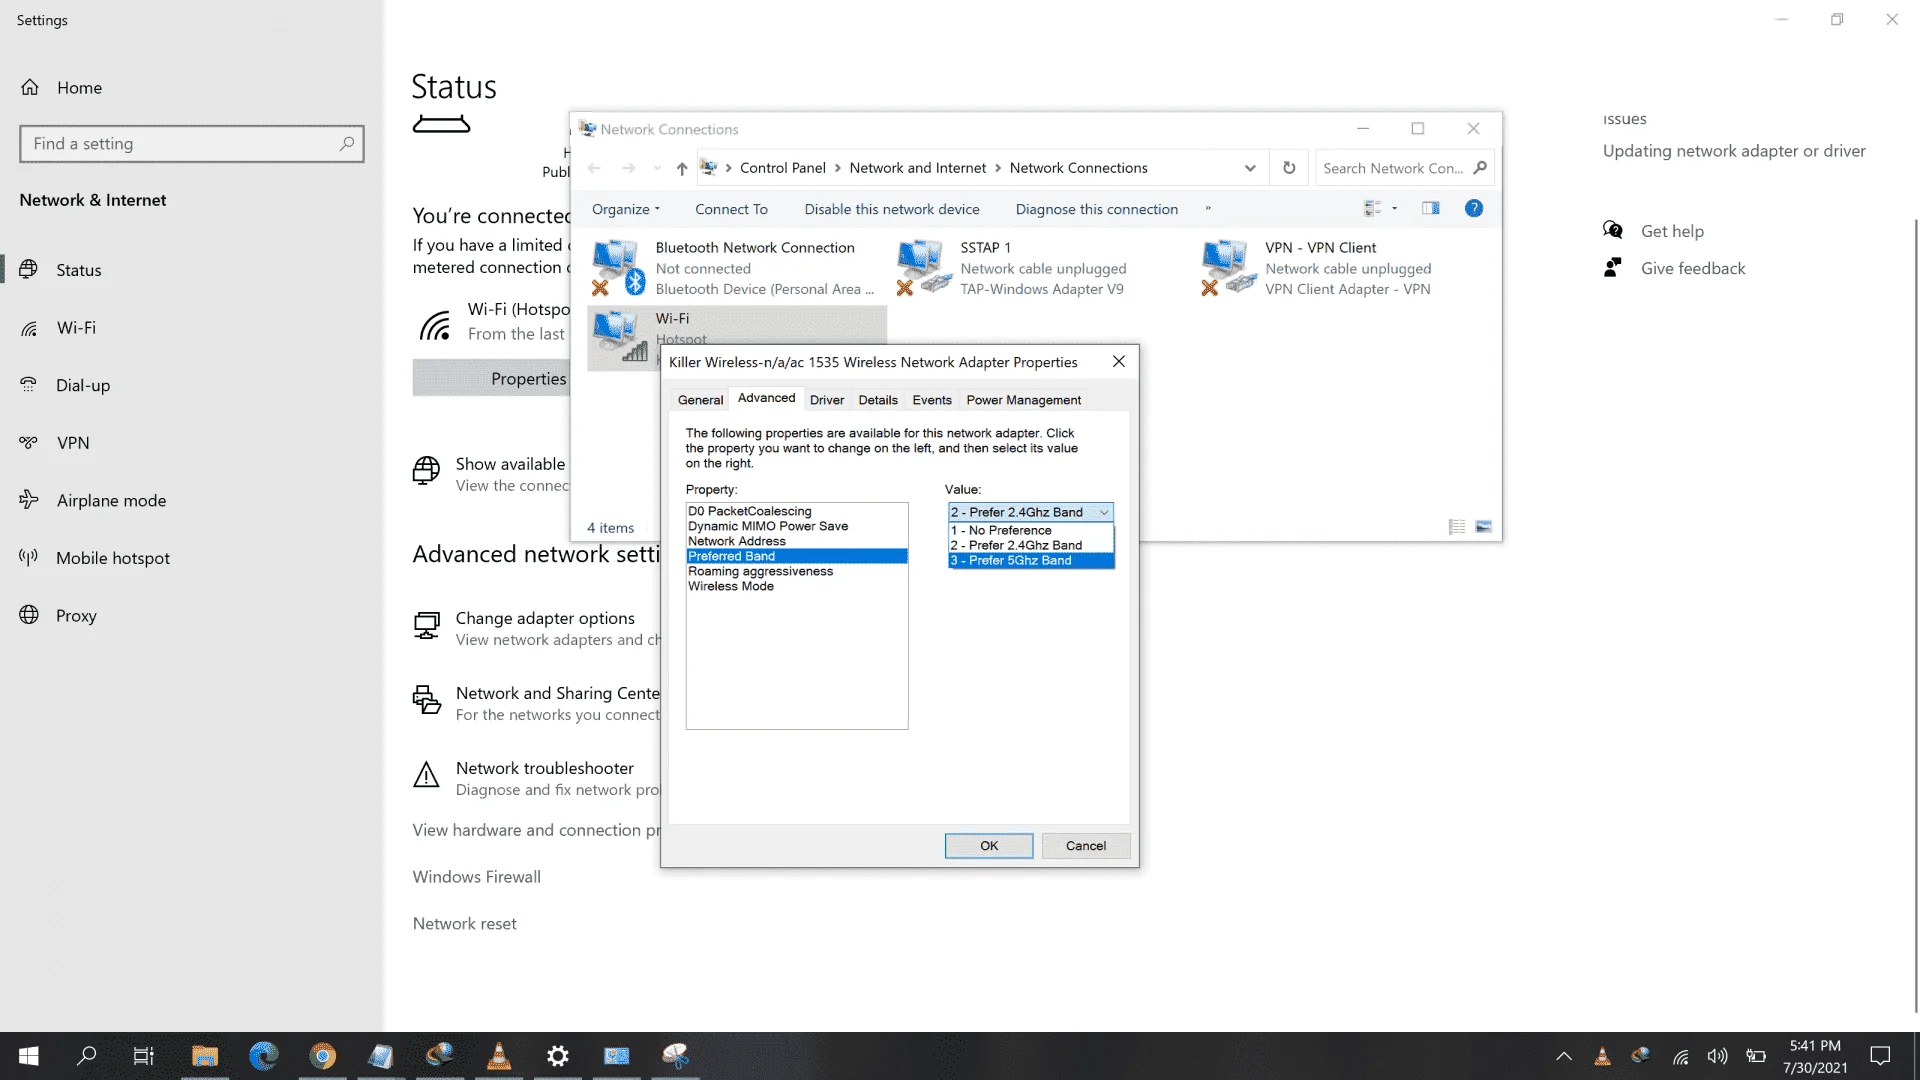Refresh the Network Connections window
Screen dimensions: 1920x1080
1289,168
